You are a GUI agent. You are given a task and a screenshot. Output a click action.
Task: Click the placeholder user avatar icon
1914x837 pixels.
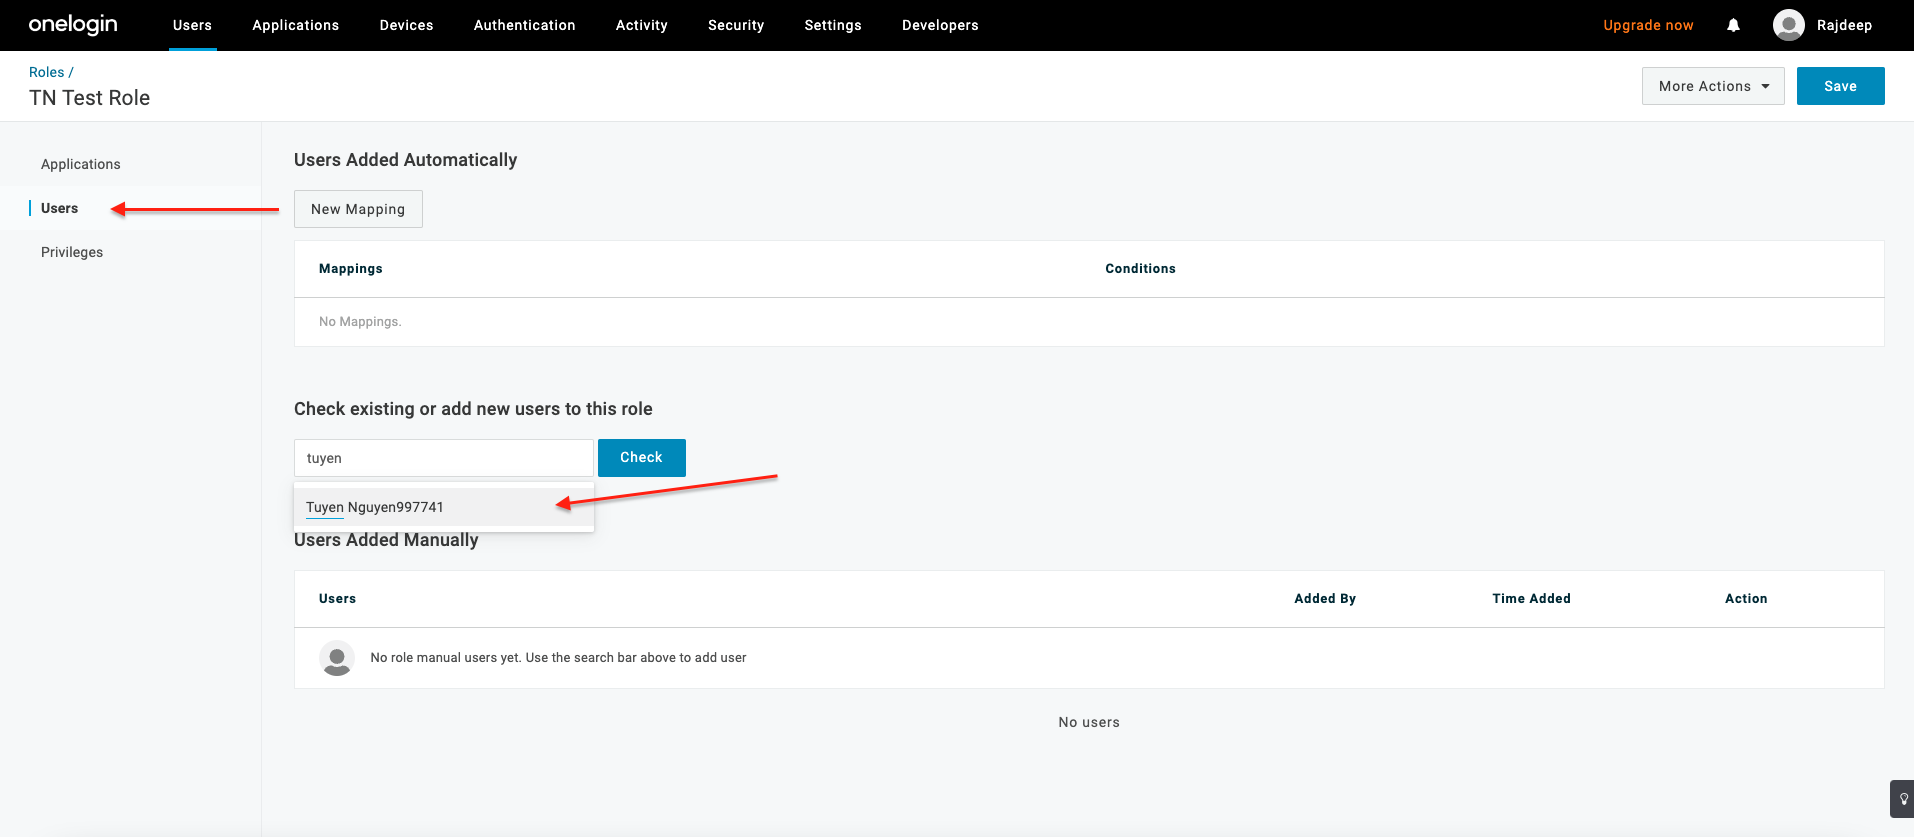337,658
